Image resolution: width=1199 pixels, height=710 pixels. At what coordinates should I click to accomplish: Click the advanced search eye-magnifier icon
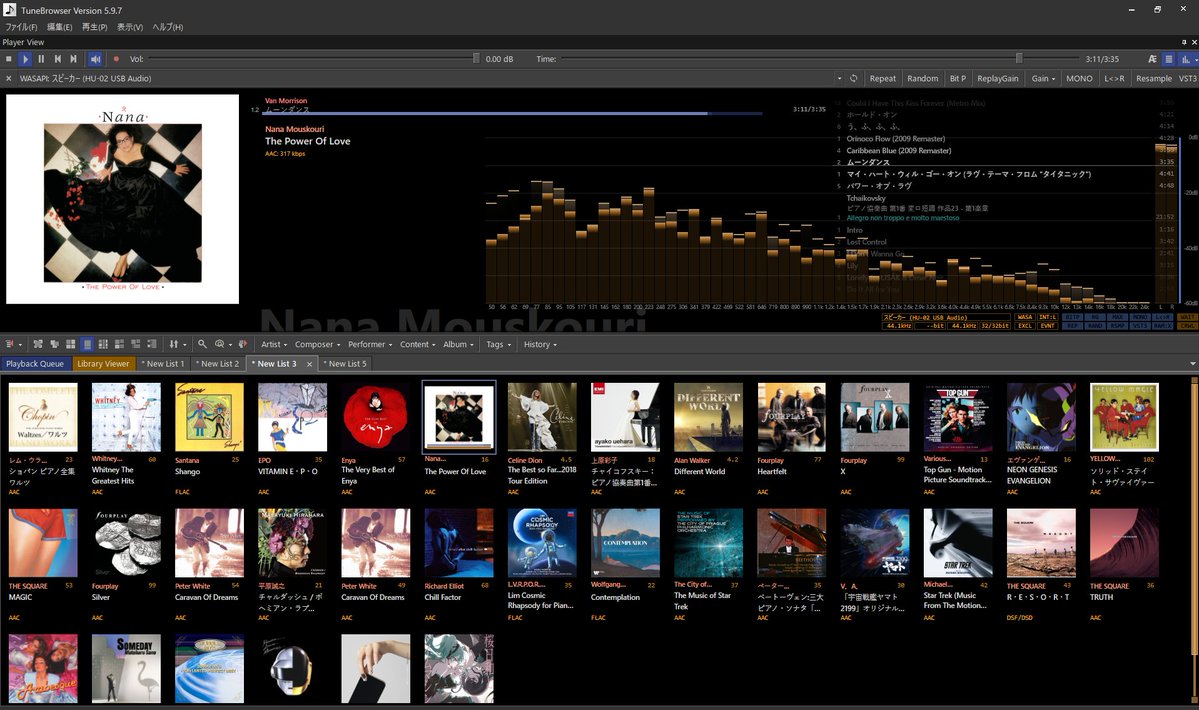coord(219,345)
